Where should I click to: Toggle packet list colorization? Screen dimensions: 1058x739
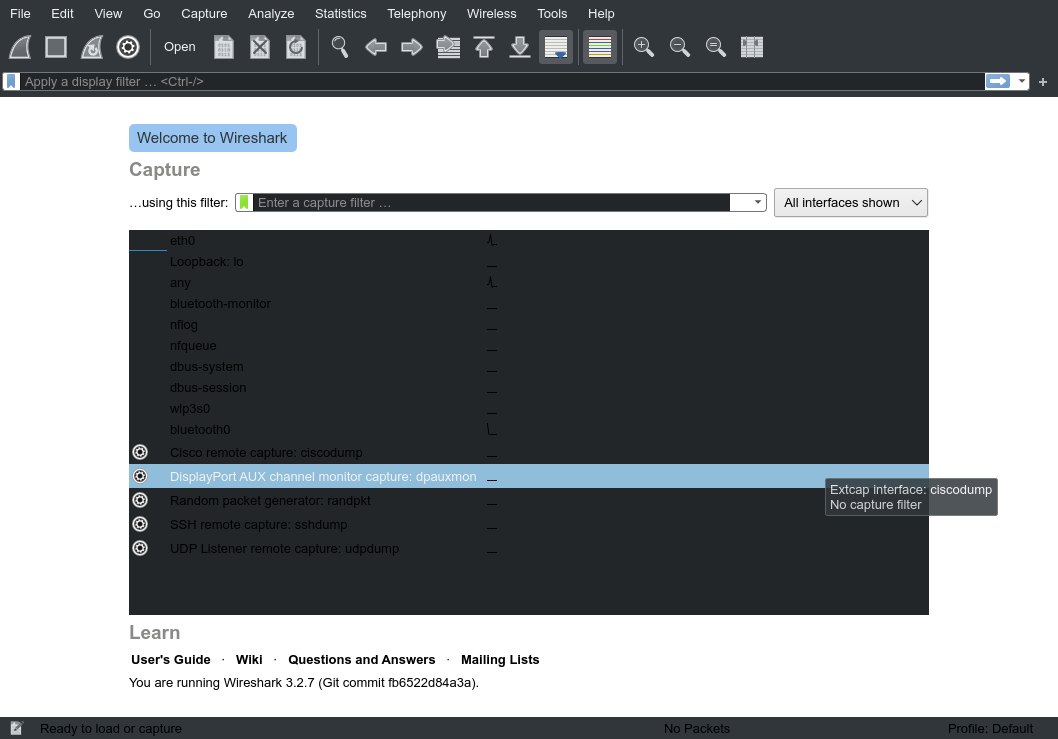[600, 47]
